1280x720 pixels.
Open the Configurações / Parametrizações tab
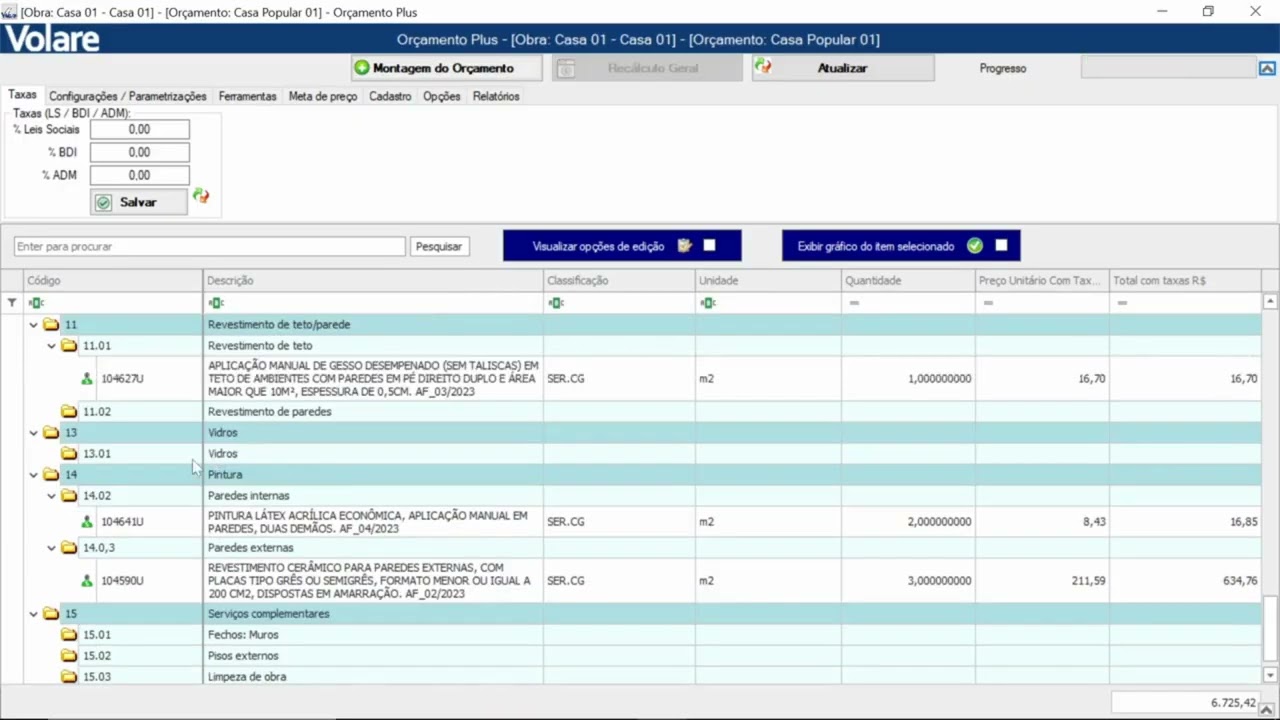[128, 96]
